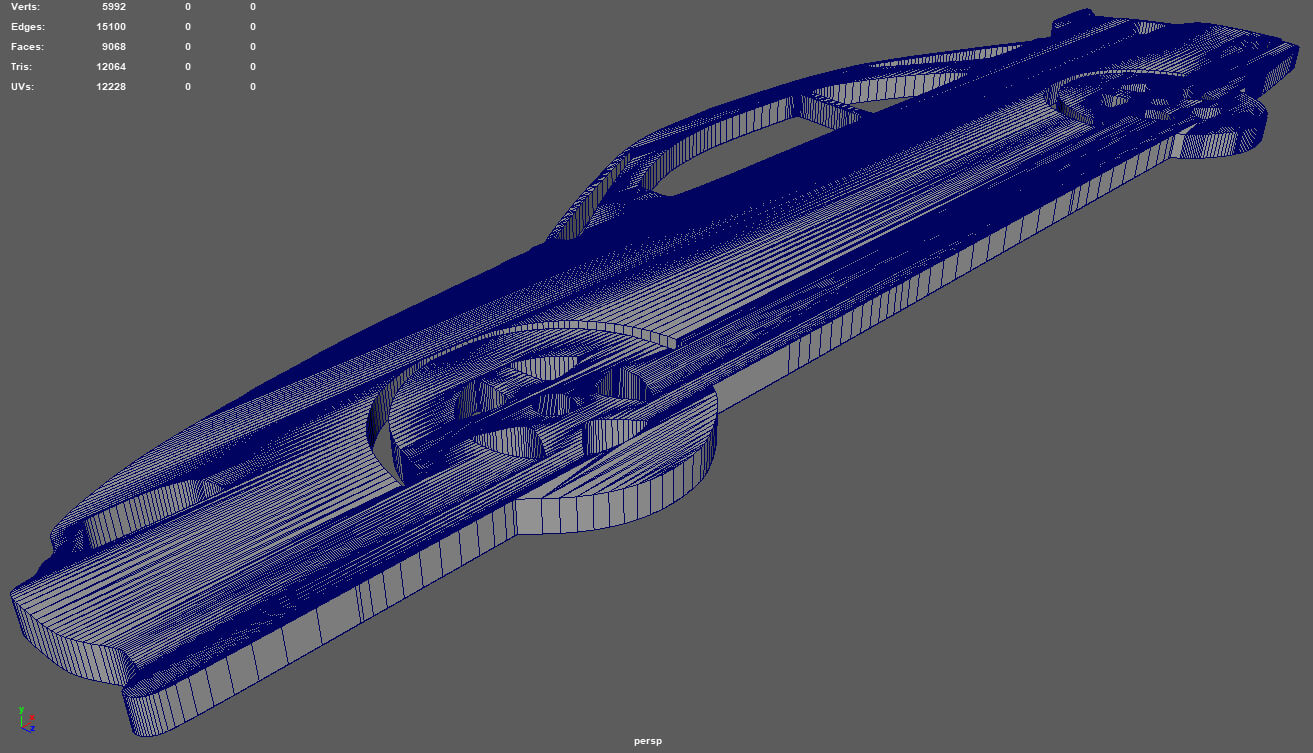1313x753 pixels.
Task: Click the edge count value 15100
Action: click(110, 27)
